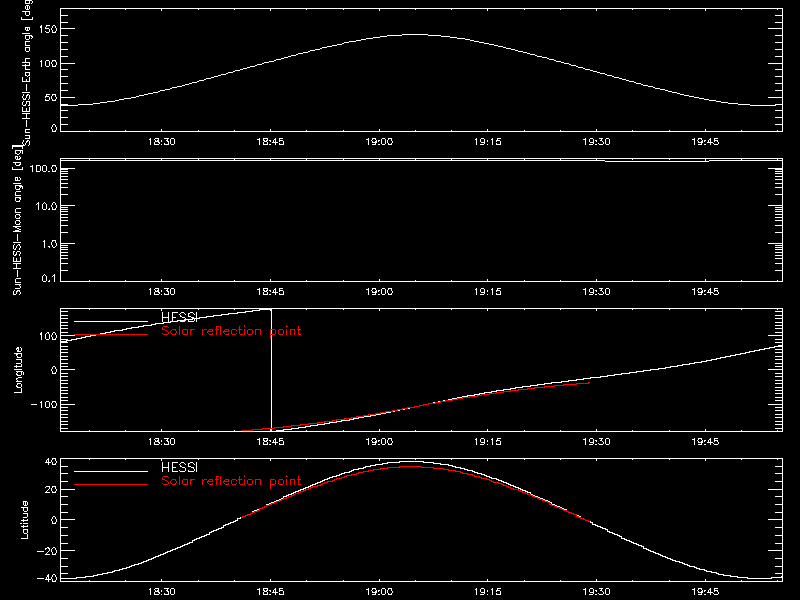Click the 18:45 time label under Latitude plot
The width and height of the screenshot is (800, 600).
click(270, 592)
